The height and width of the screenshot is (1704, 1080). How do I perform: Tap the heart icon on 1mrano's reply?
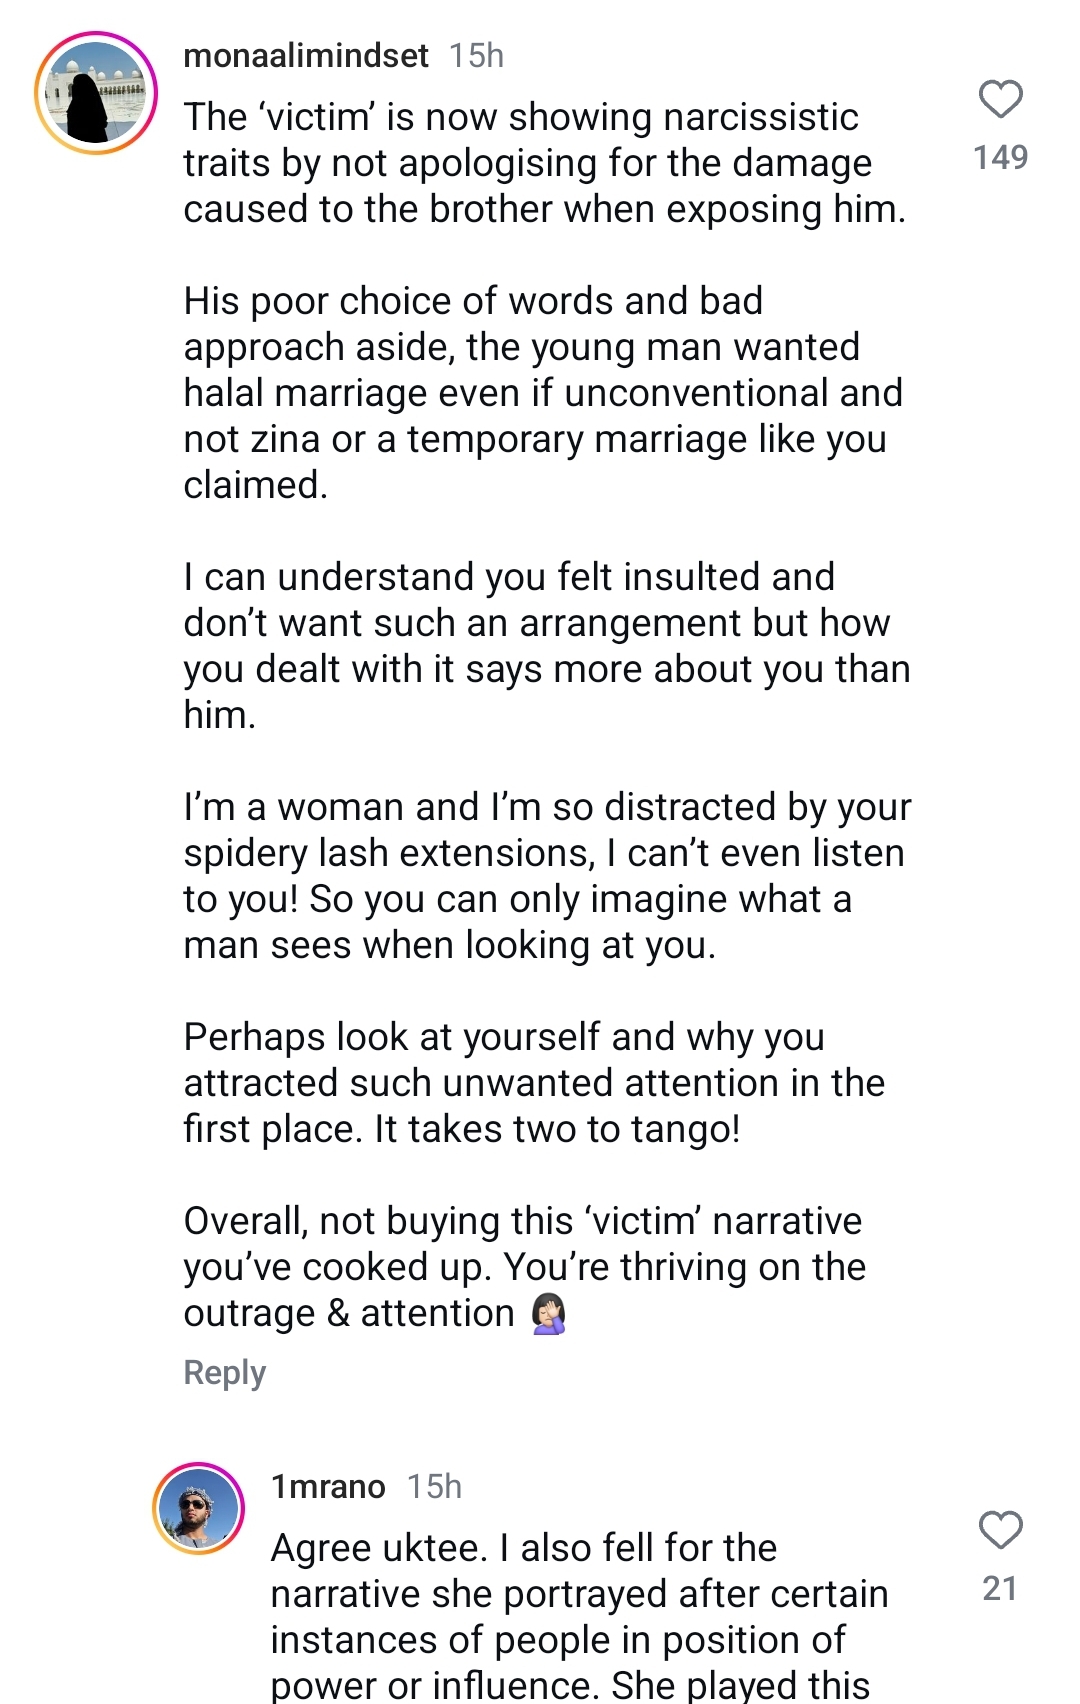coord(1000,1530)
